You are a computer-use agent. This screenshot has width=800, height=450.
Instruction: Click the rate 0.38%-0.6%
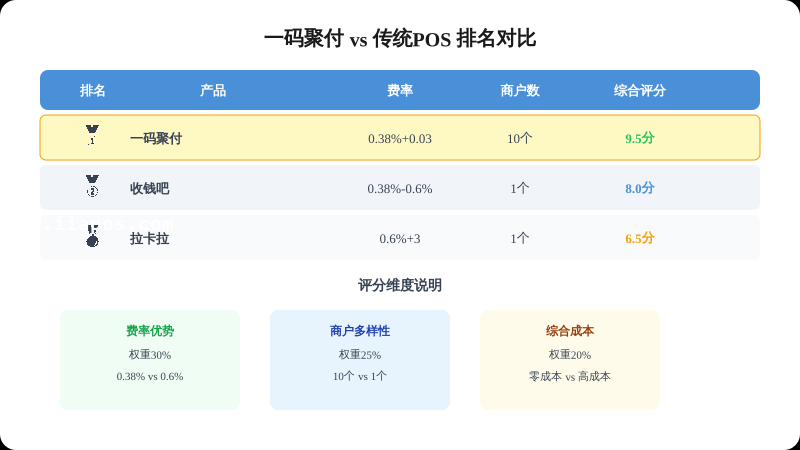click(399, 189)
